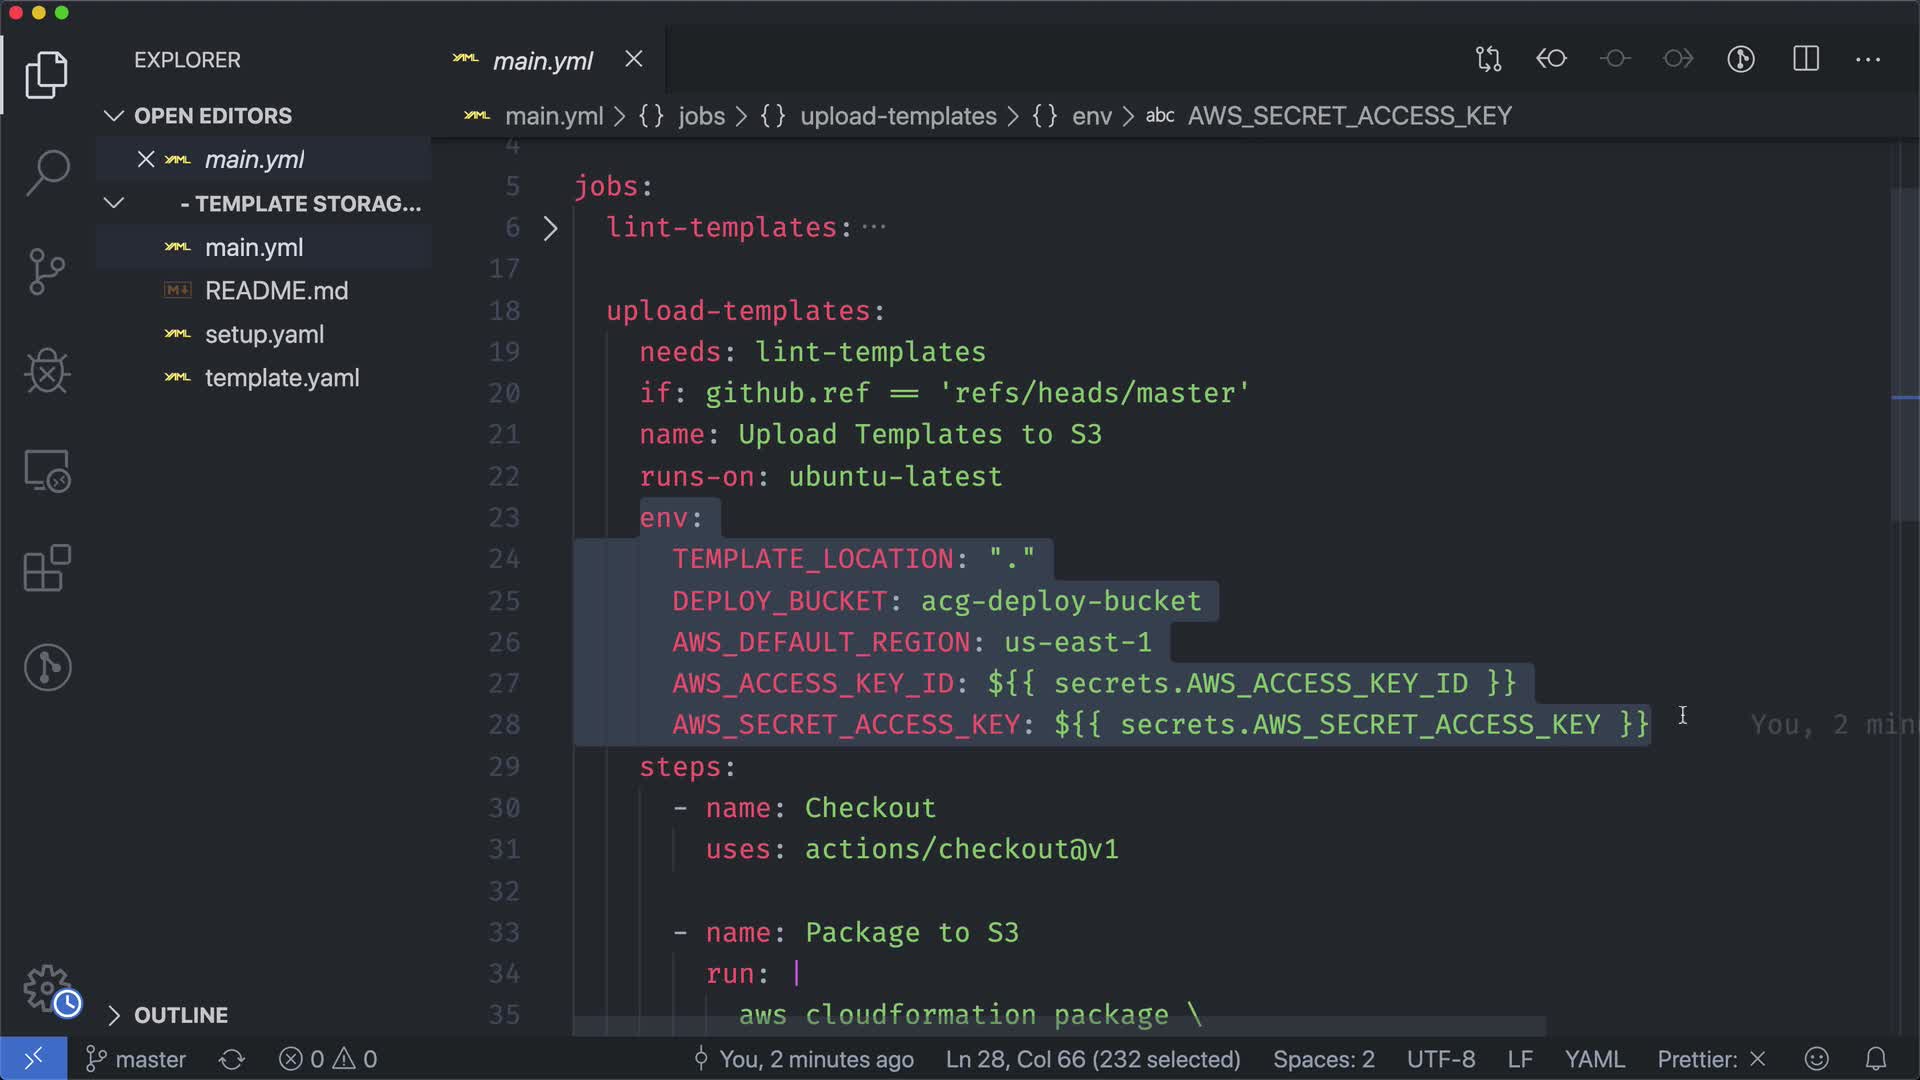The image size is (1920, 1080).
Task: Open the Run and Debug view
Action: coord(47,371)
